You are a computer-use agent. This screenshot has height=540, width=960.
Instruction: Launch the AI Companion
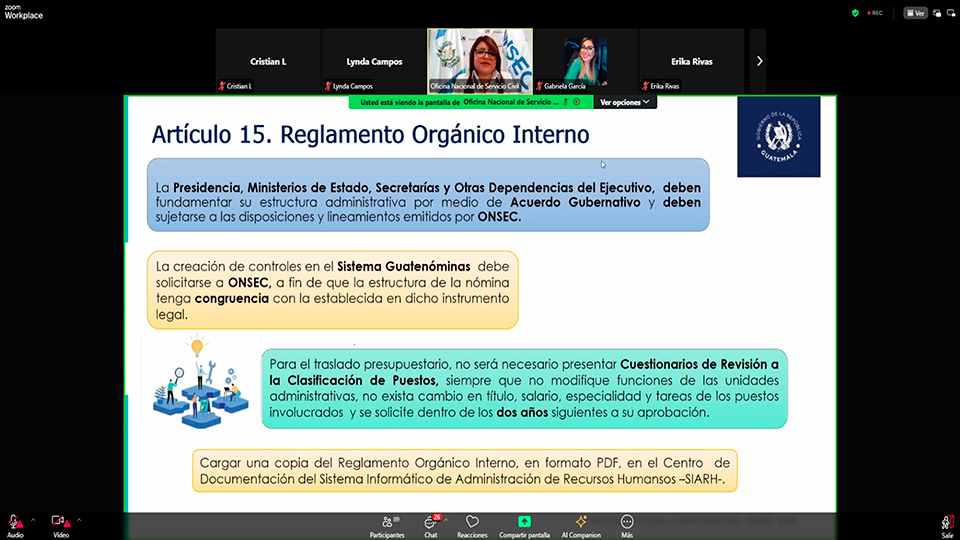point(580,524)
